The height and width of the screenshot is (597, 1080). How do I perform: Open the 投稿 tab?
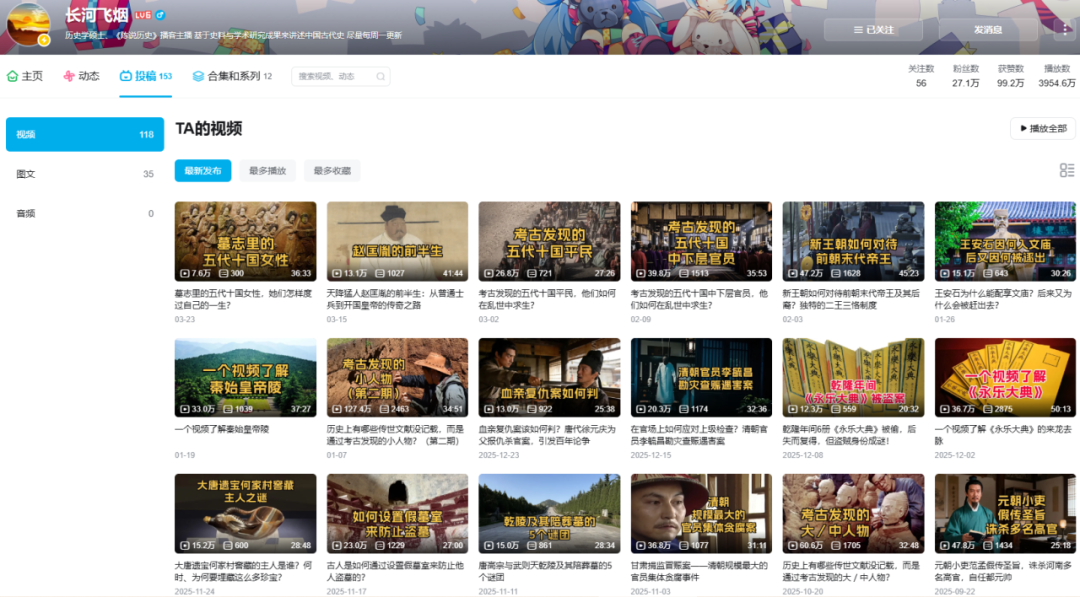145,76
